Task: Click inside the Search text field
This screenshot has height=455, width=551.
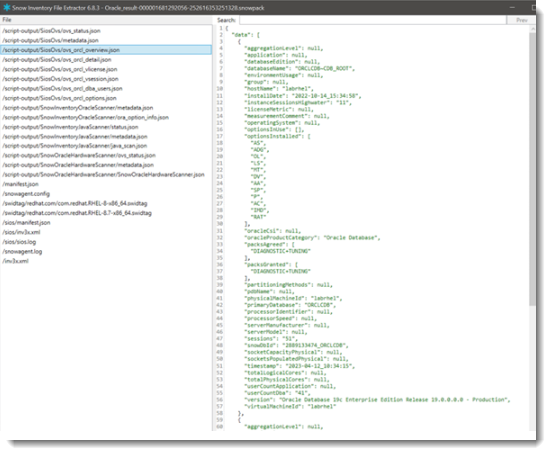Action: 373,20
